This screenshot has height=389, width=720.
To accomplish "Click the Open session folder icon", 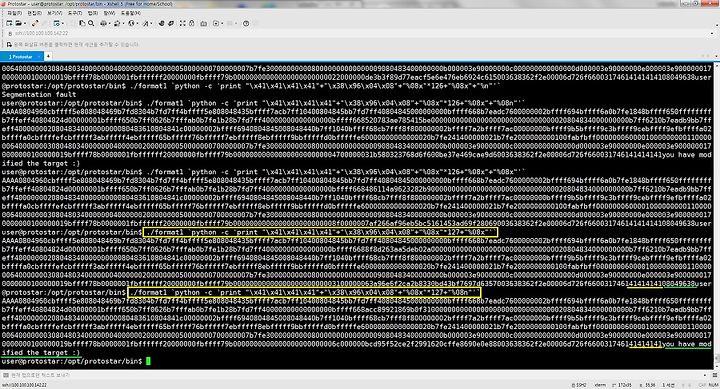I will (18, 23).
